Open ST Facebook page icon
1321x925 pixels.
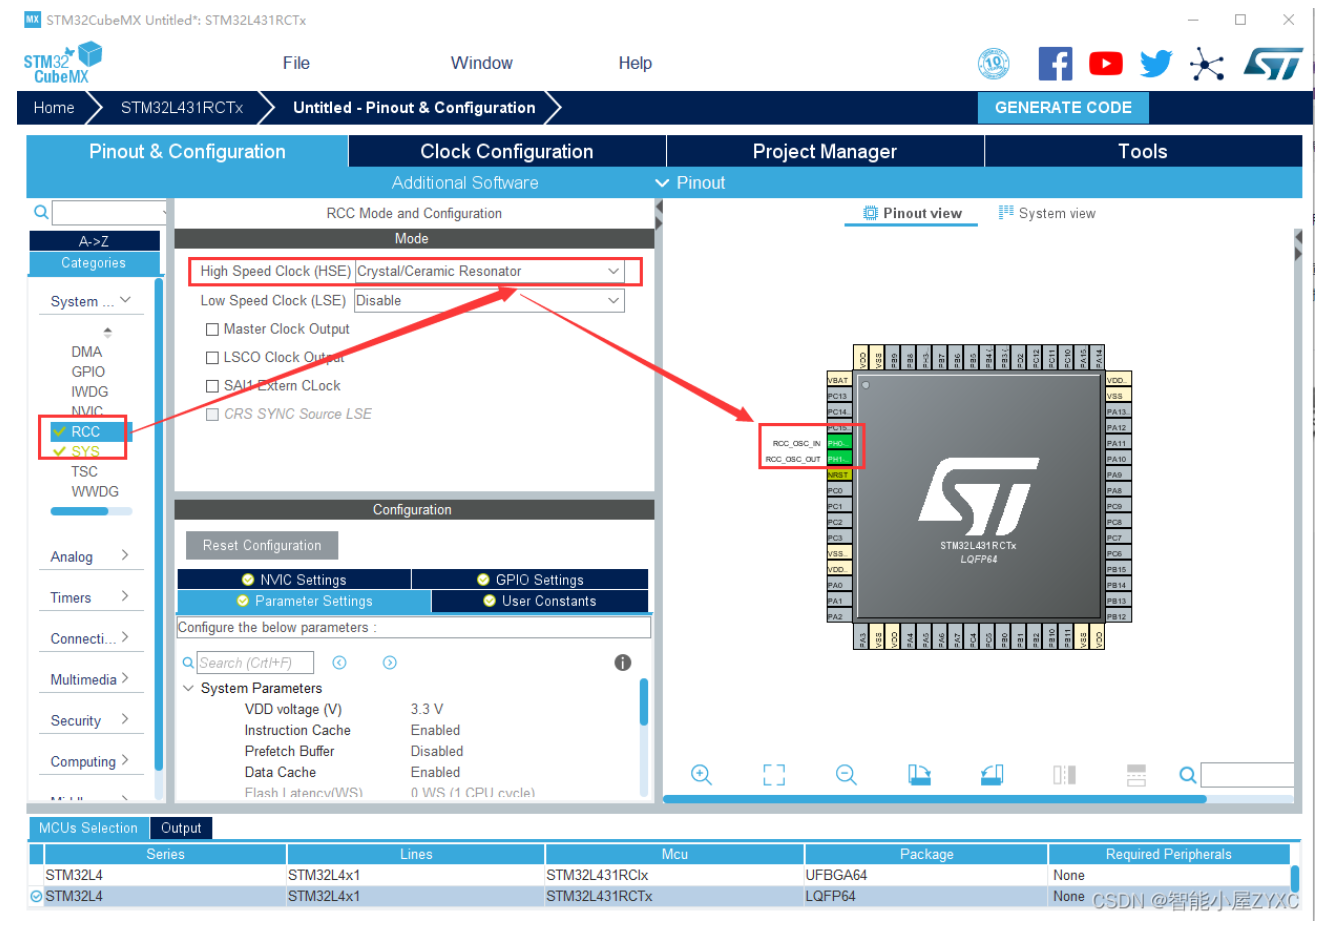pyautogui.click(x=1055, y=64)
